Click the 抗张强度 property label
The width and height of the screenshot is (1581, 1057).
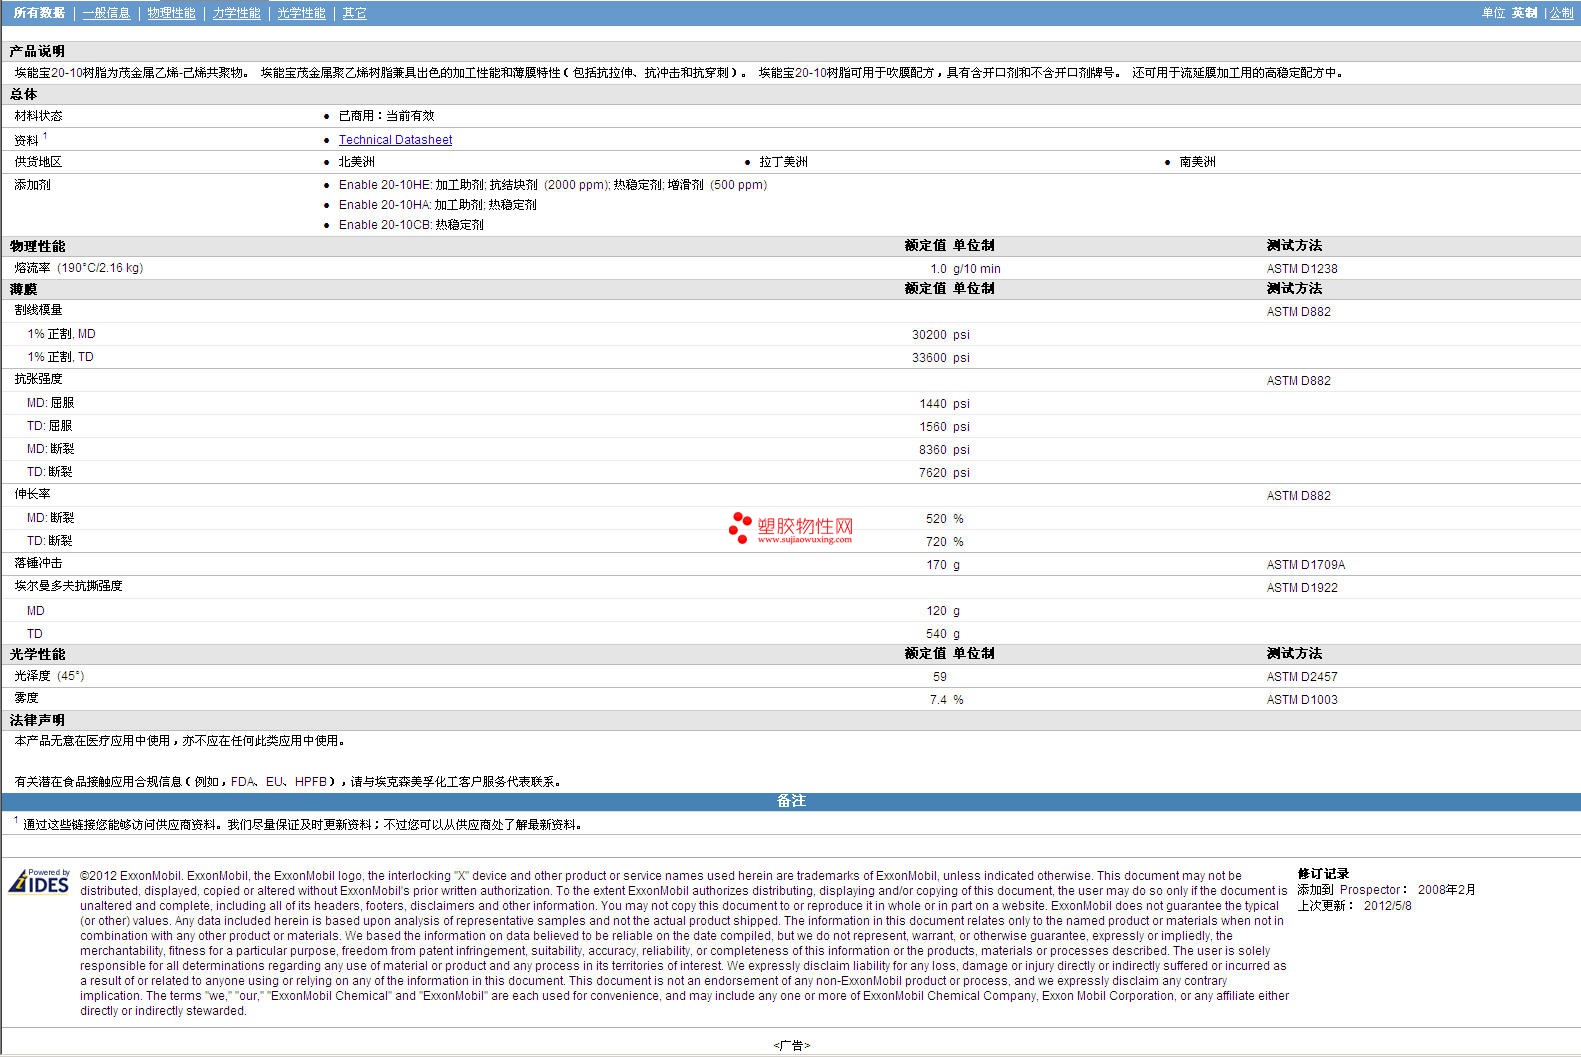(38, 379)
